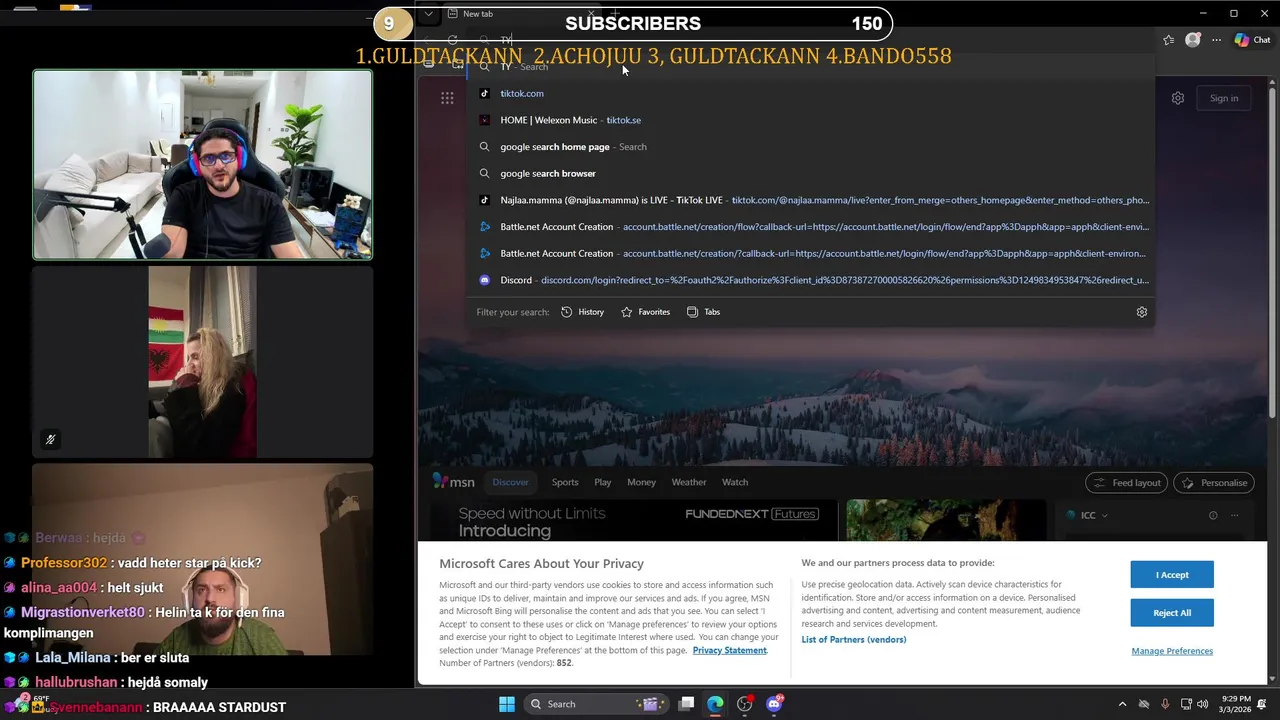Open List of Partners (vendors) link
This screenshot has width=1280, height=720.
coord(853,640)
